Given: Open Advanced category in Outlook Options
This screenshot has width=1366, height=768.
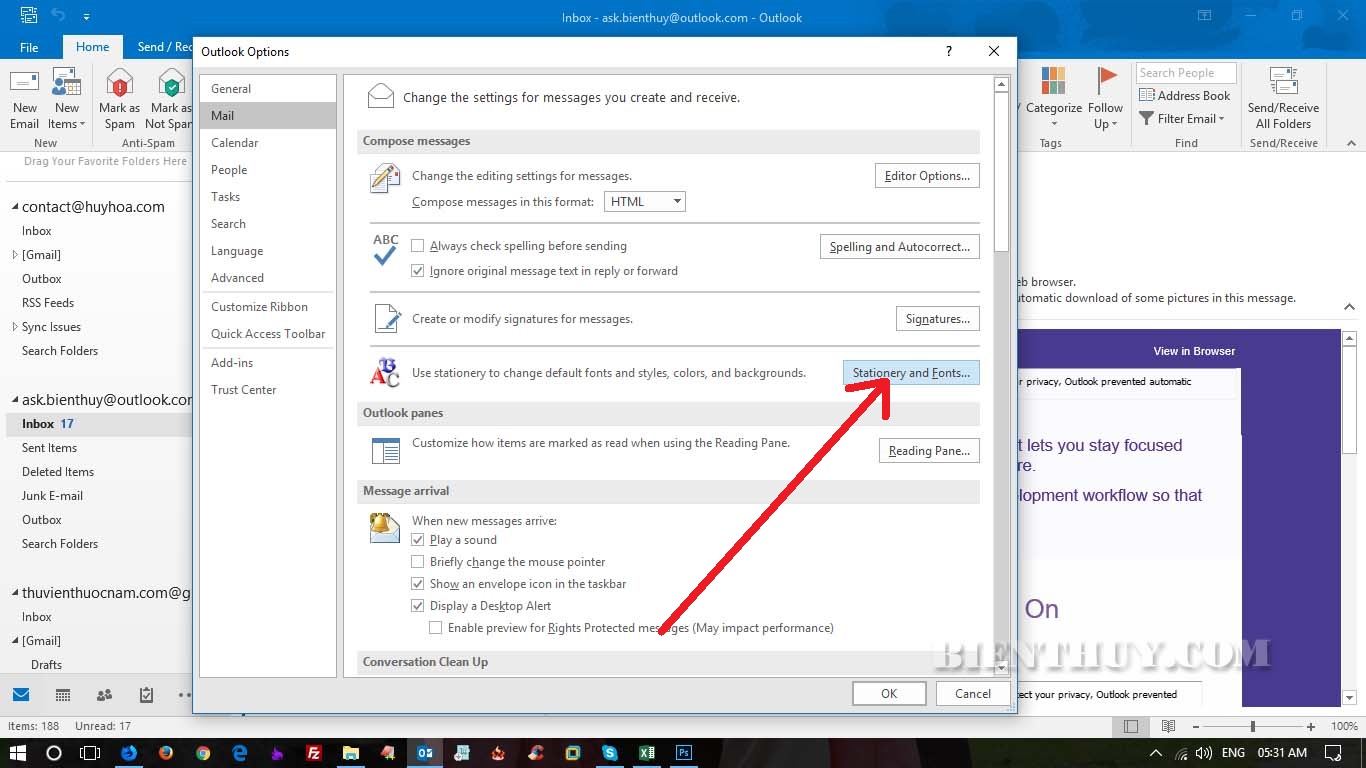Looking at the screenshot, I should pos(268,278).
